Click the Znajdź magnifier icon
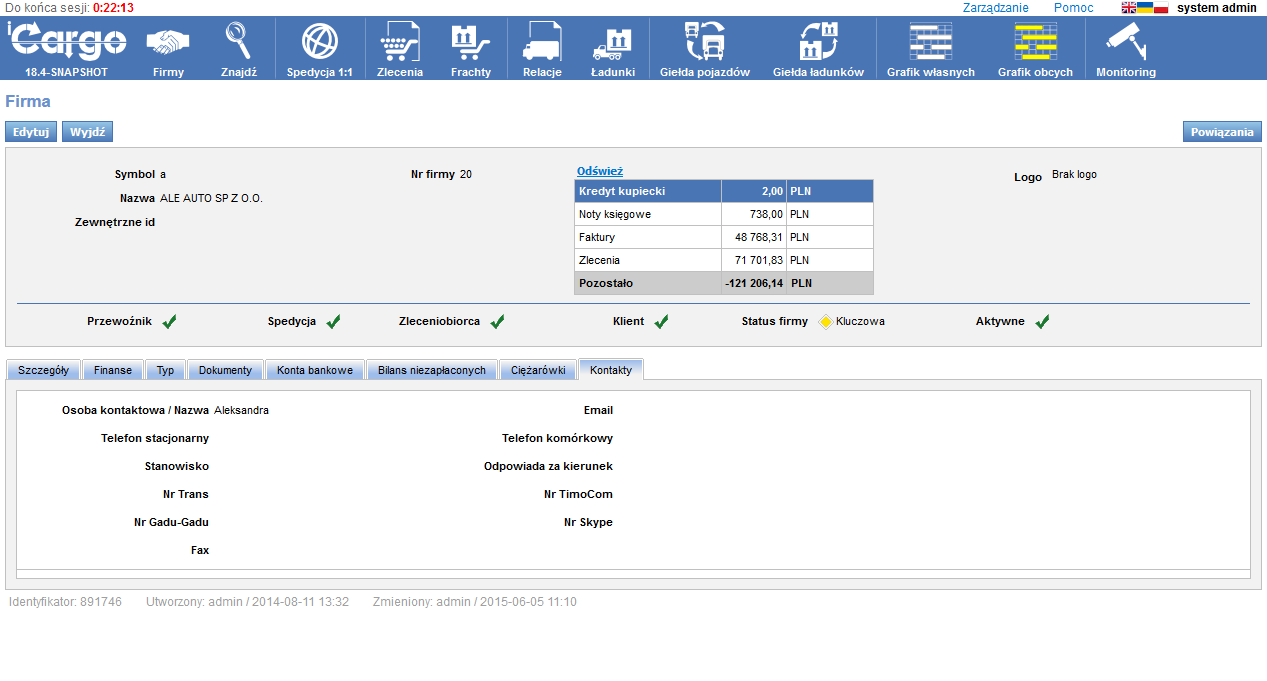This screenshot has height=681, width=1267. coord(239,43)
